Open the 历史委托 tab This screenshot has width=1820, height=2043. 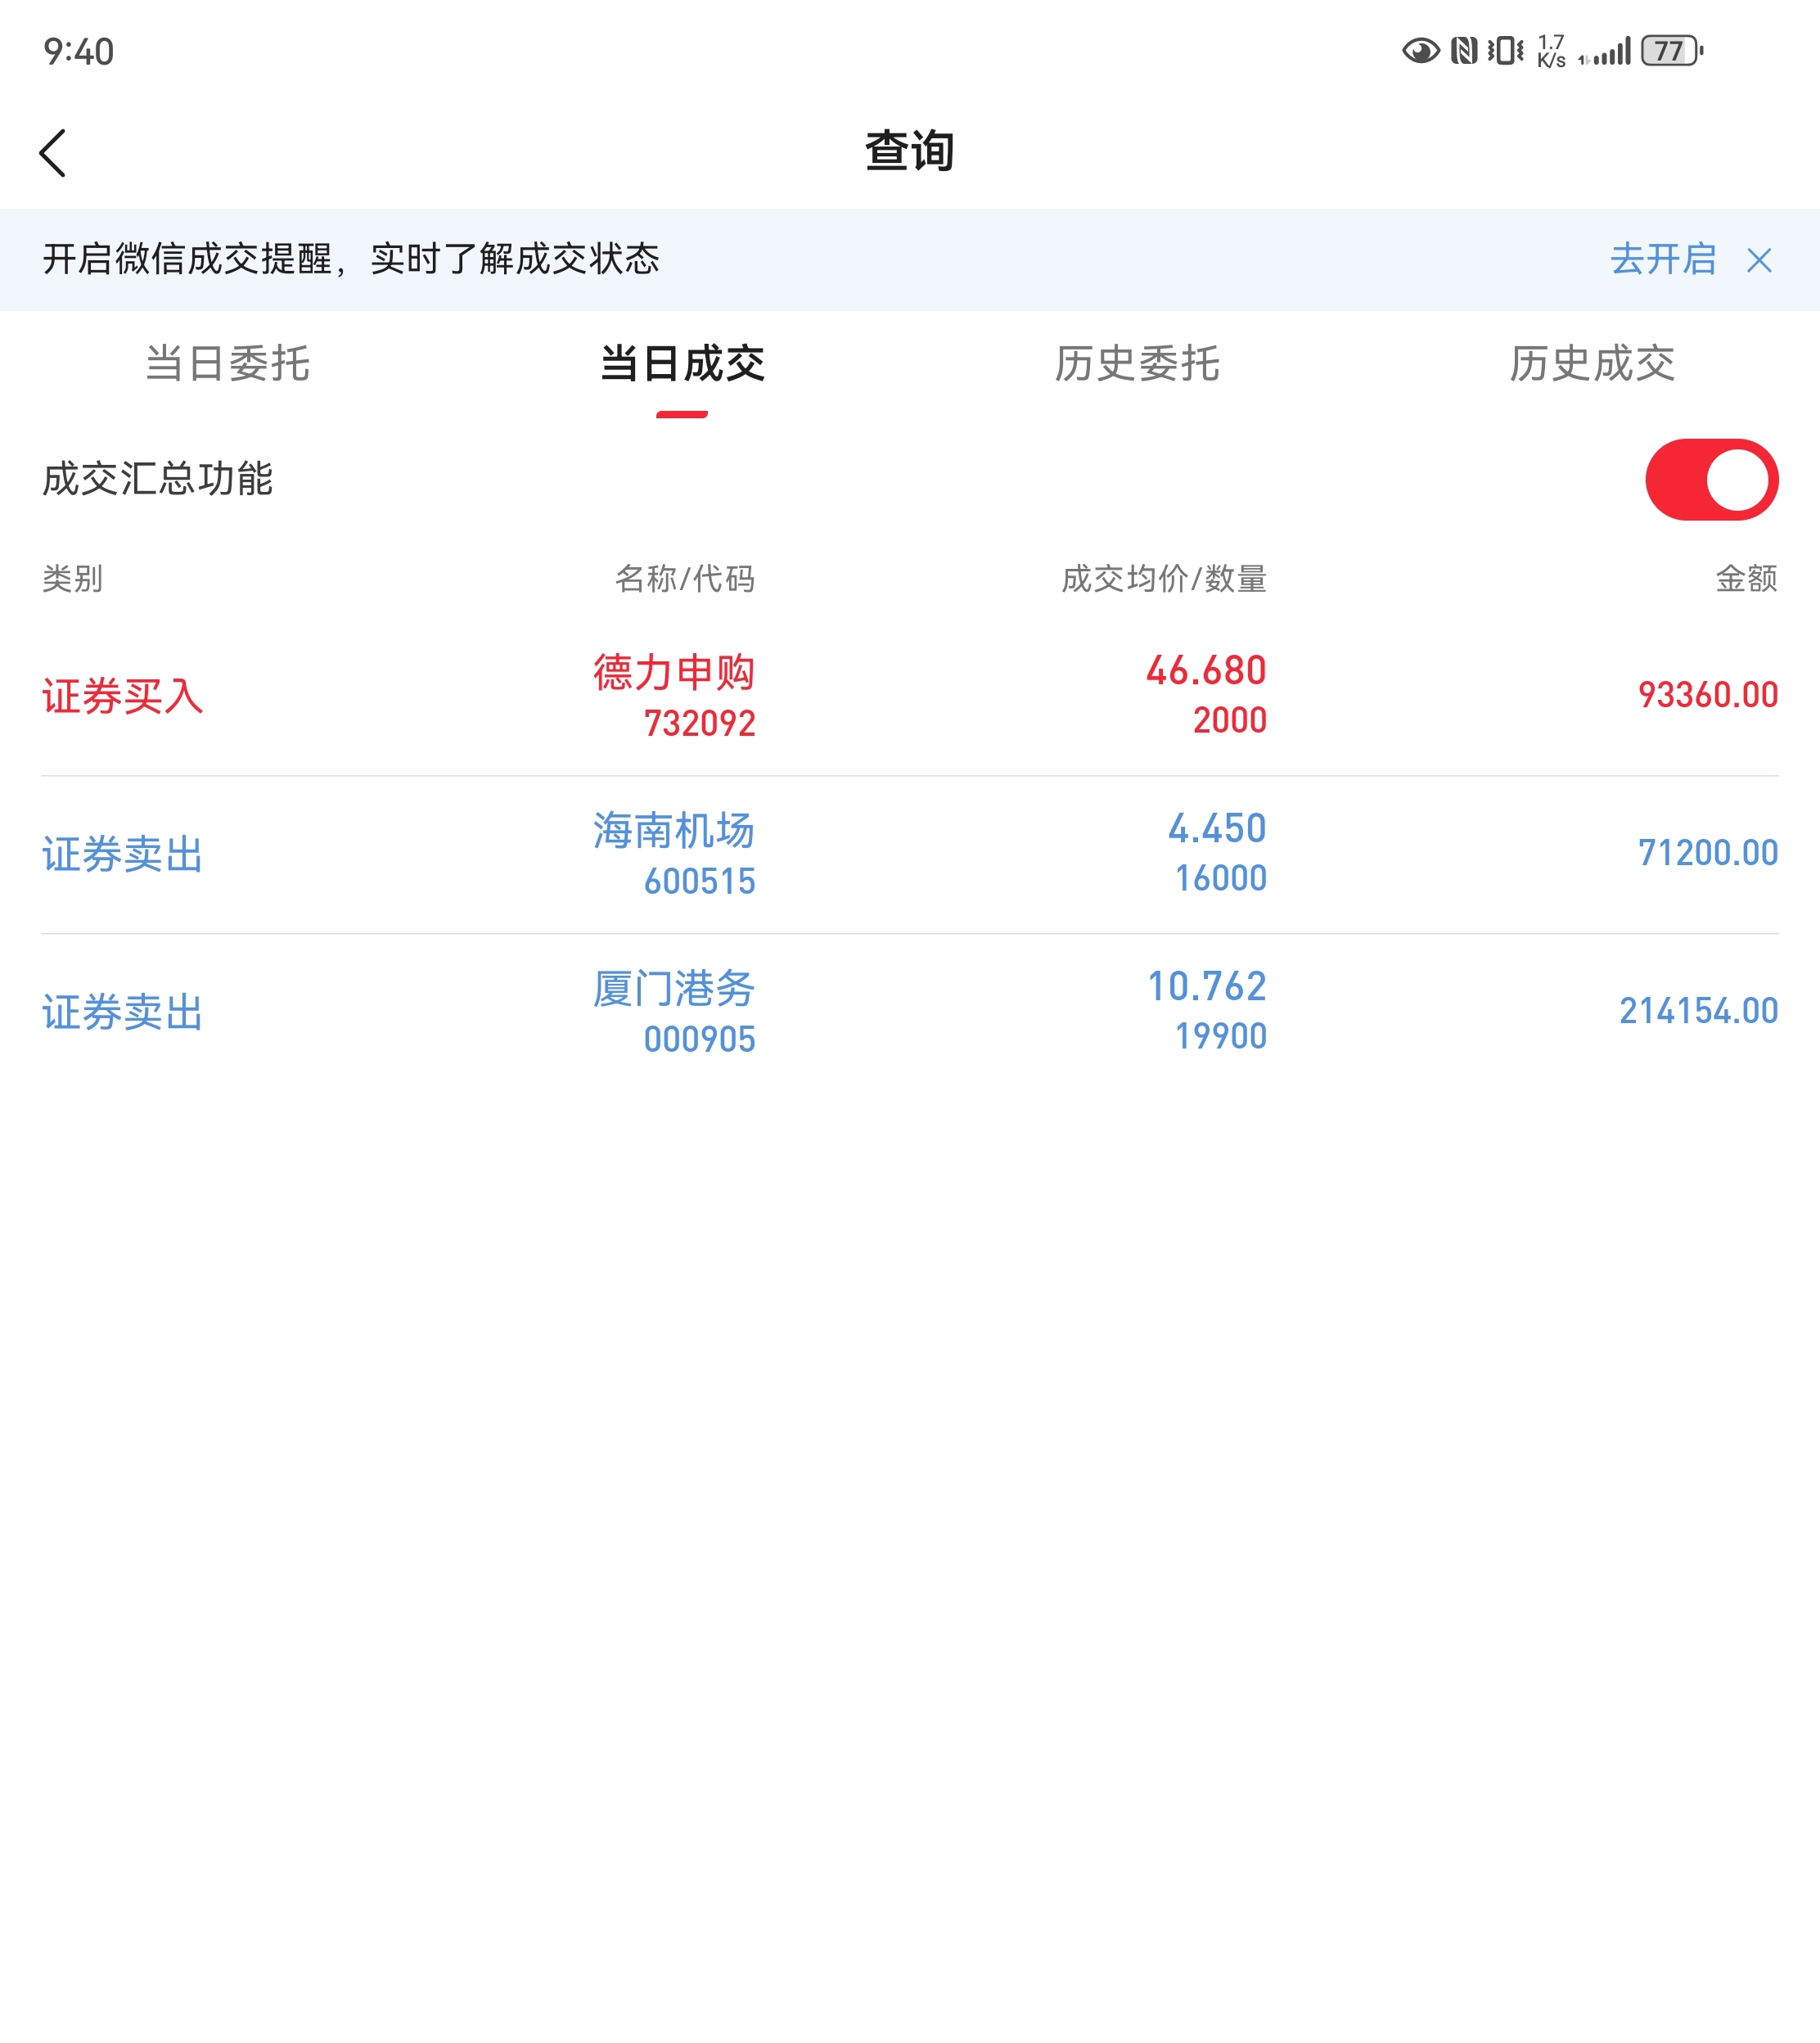1137,363
